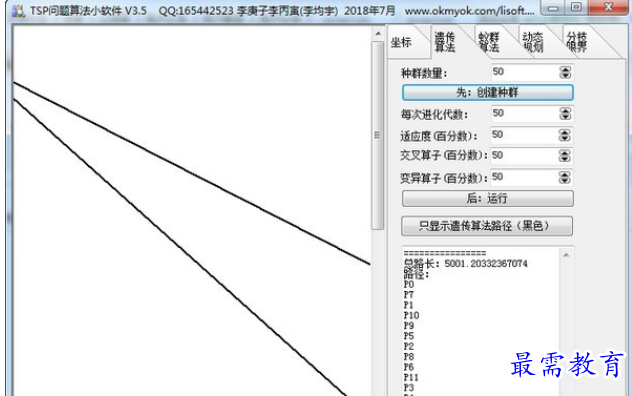Screen dimensions: 632x396
Task: Select the 总路长 result line
Action: 466,264
